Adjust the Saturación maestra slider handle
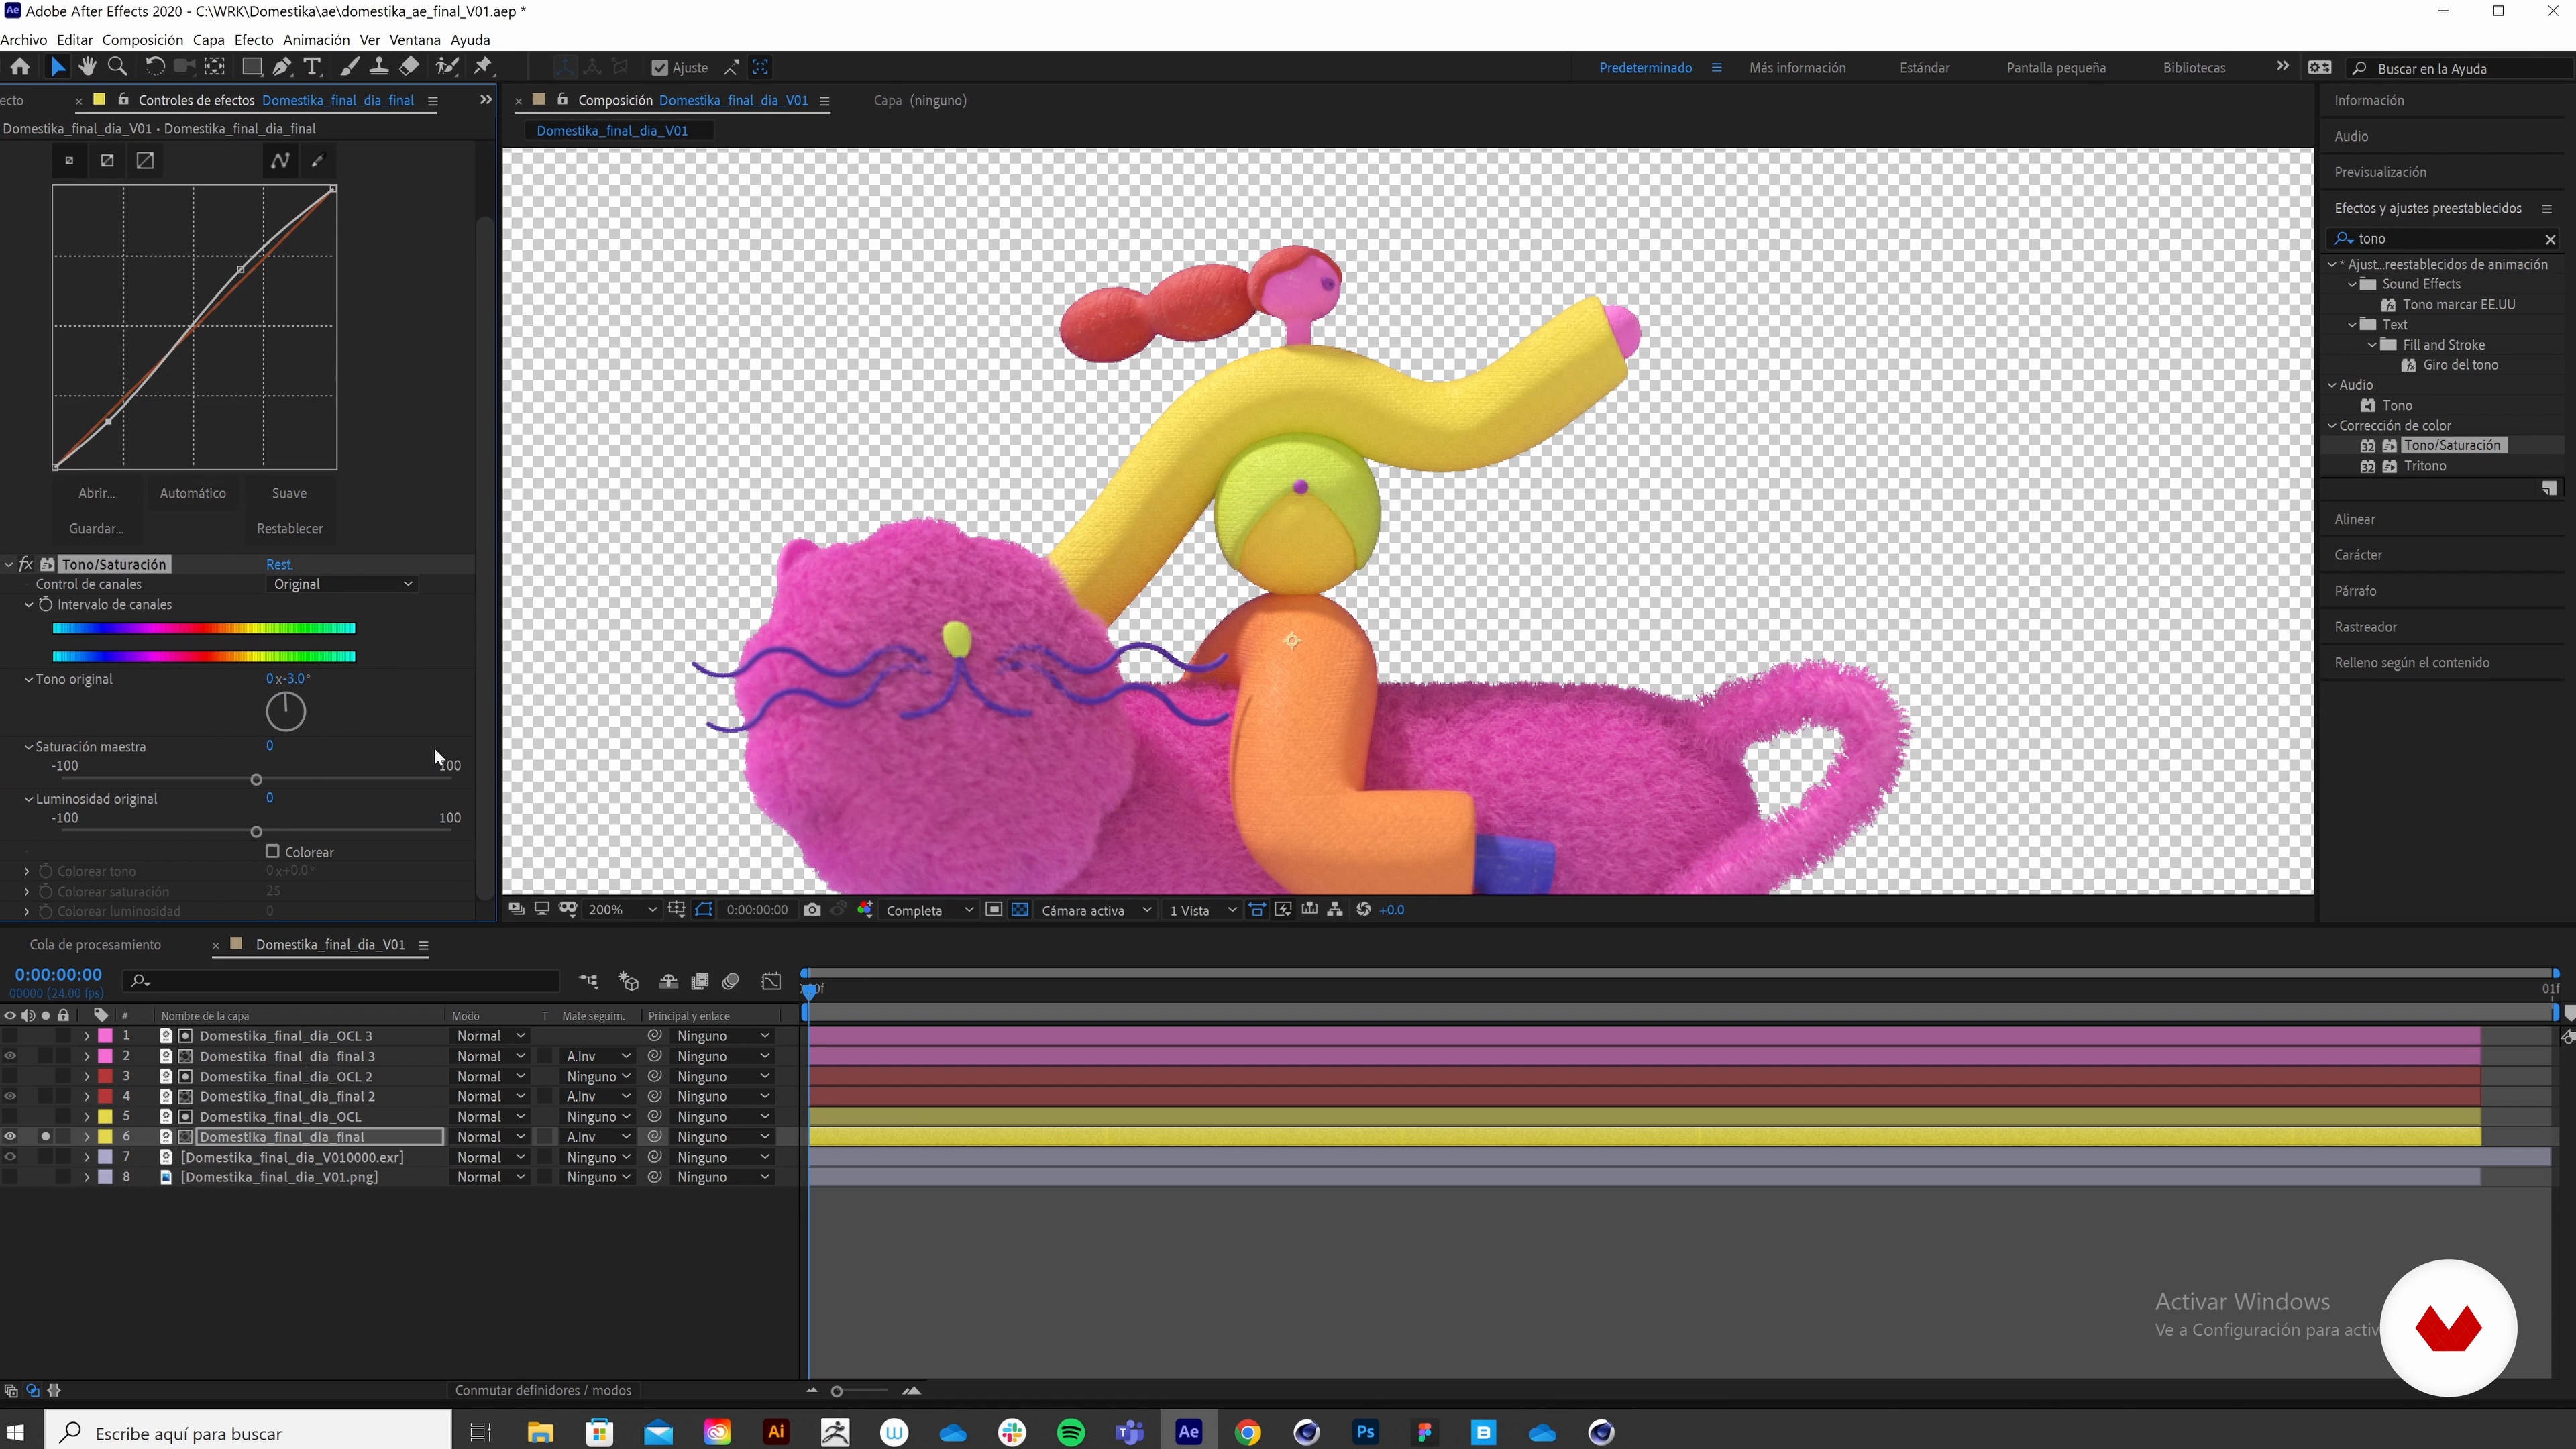 [x=256, y=779]
